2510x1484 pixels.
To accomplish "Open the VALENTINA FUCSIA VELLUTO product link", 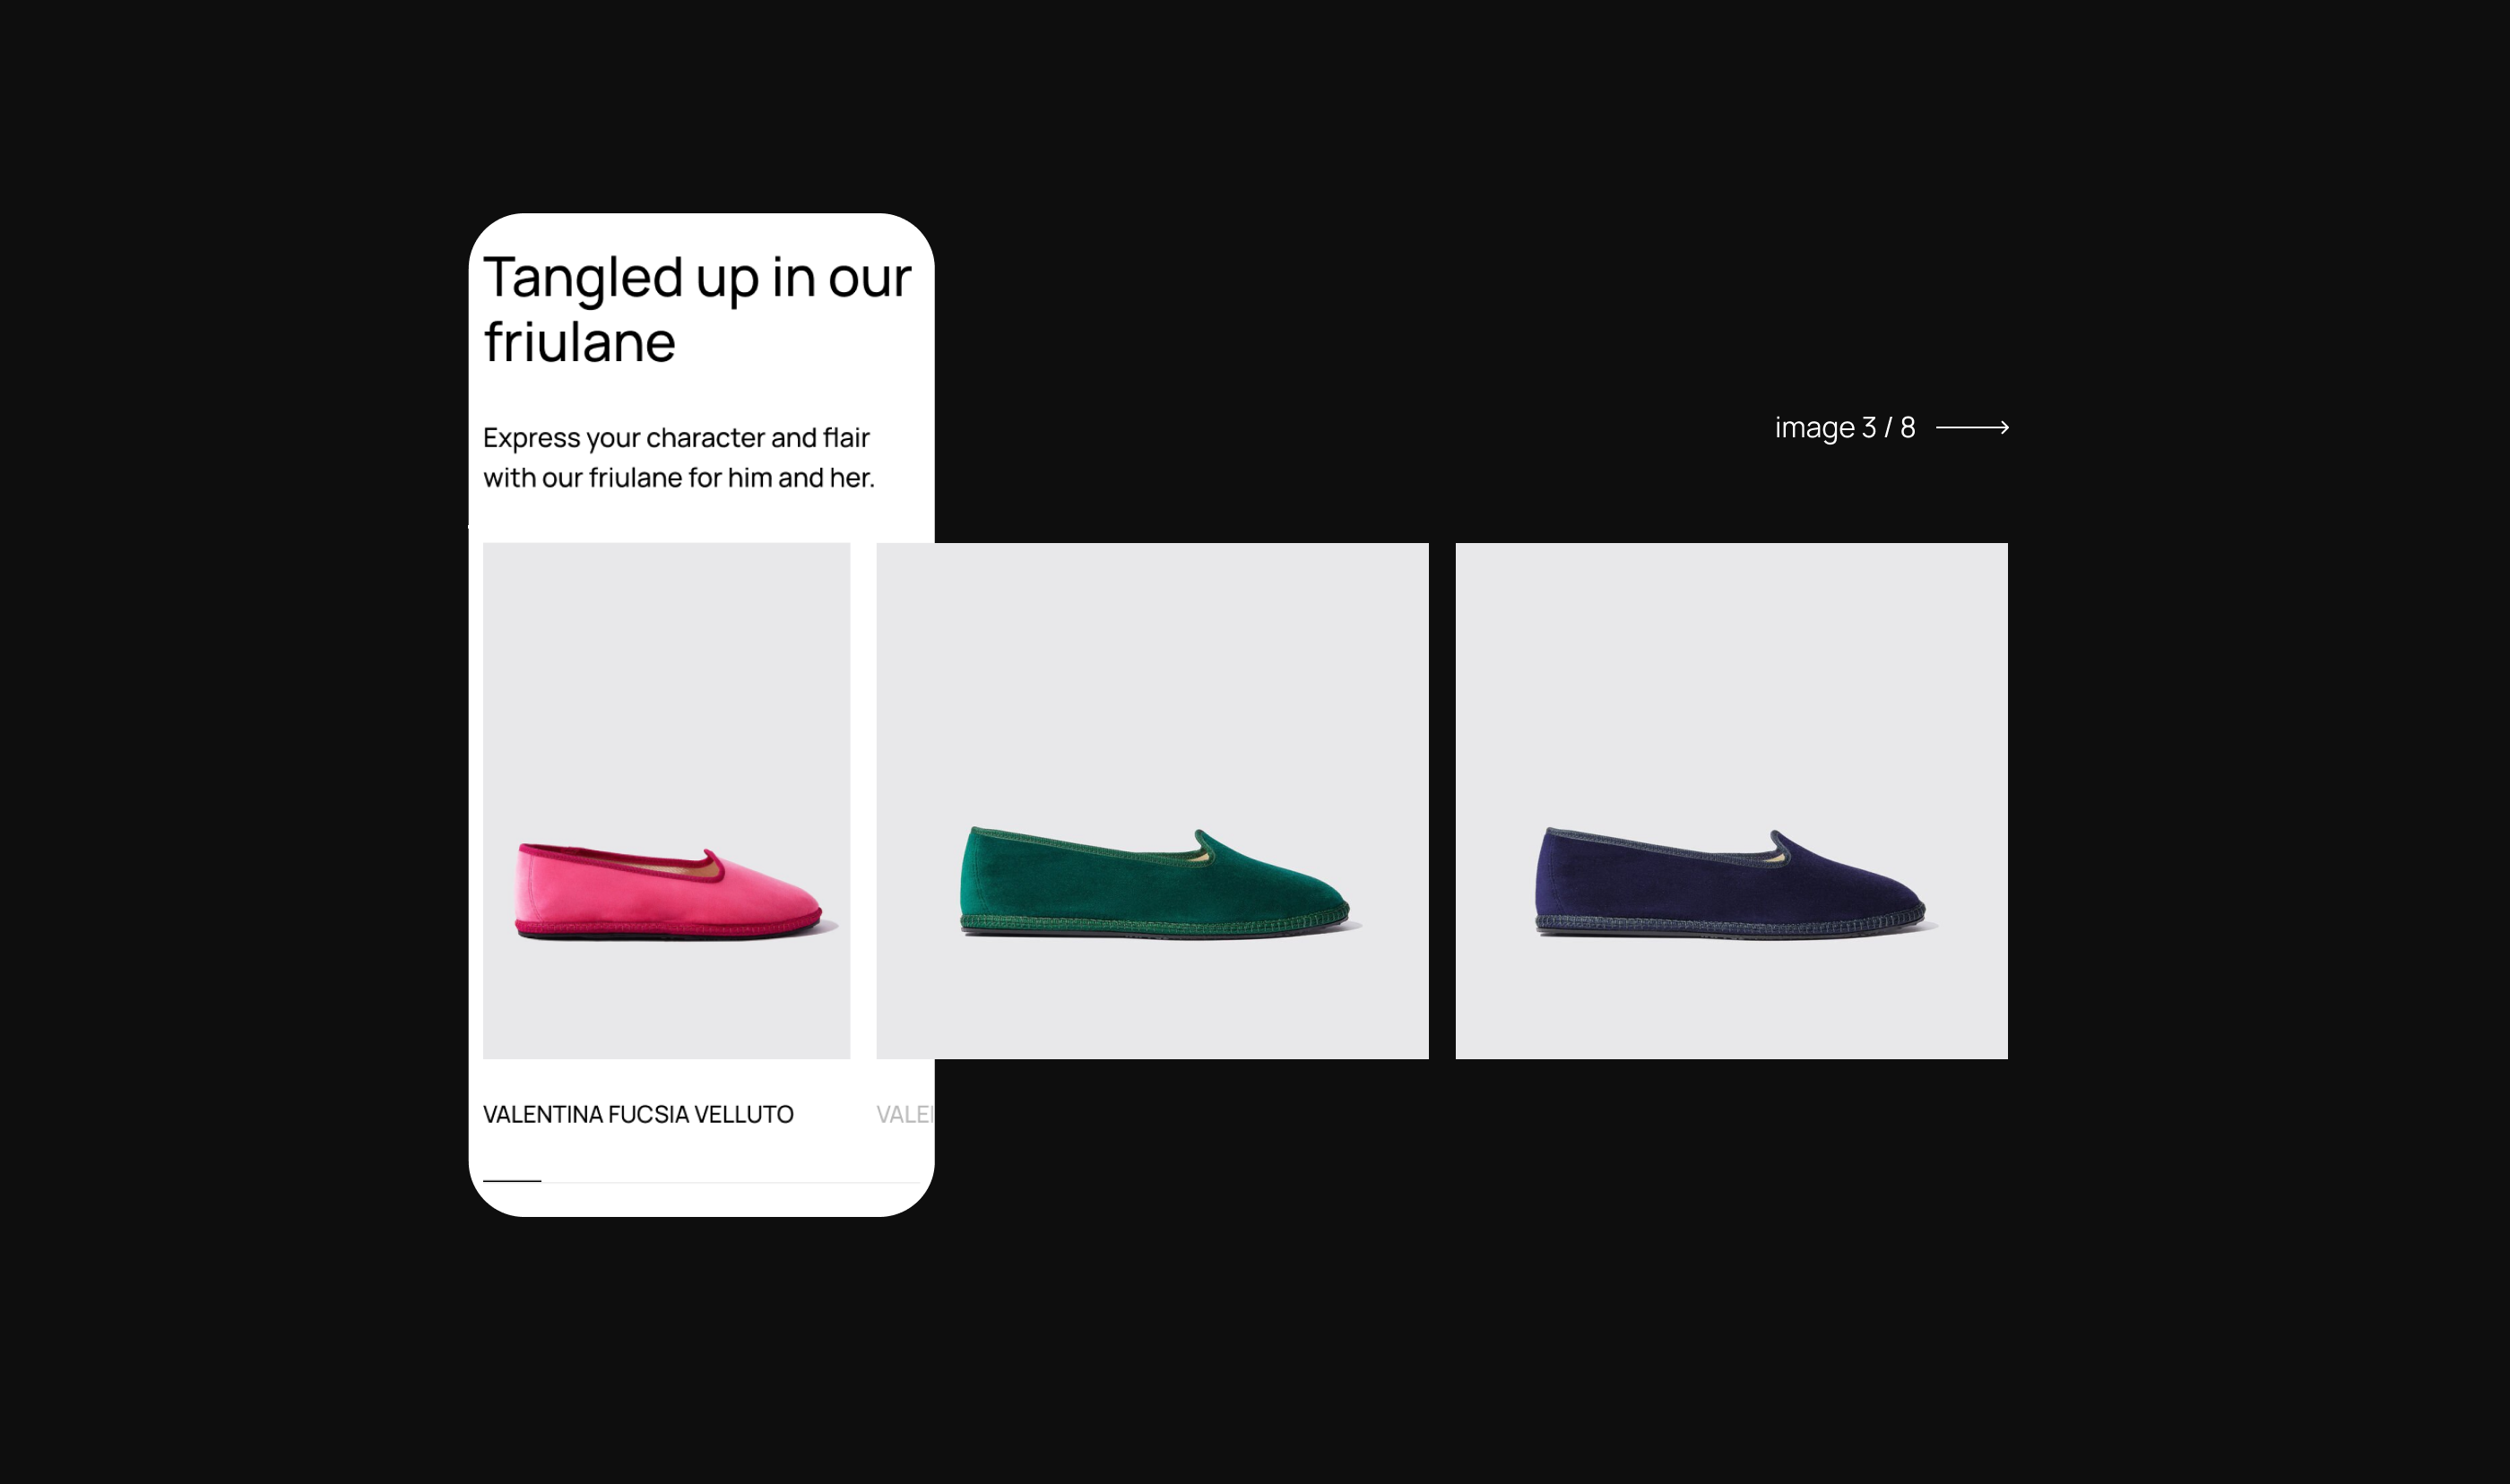I will click(x=638, y=1114).
